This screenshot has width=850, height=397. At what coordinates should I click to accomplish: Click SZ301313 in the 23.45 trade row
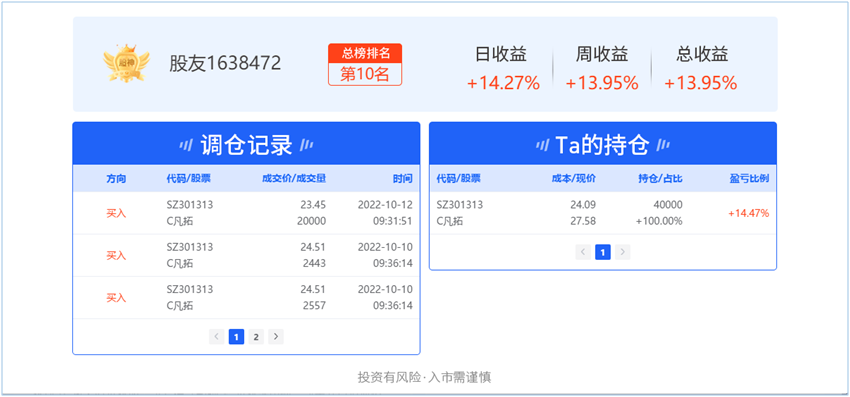pyautogui.click(x=190, y=205)
